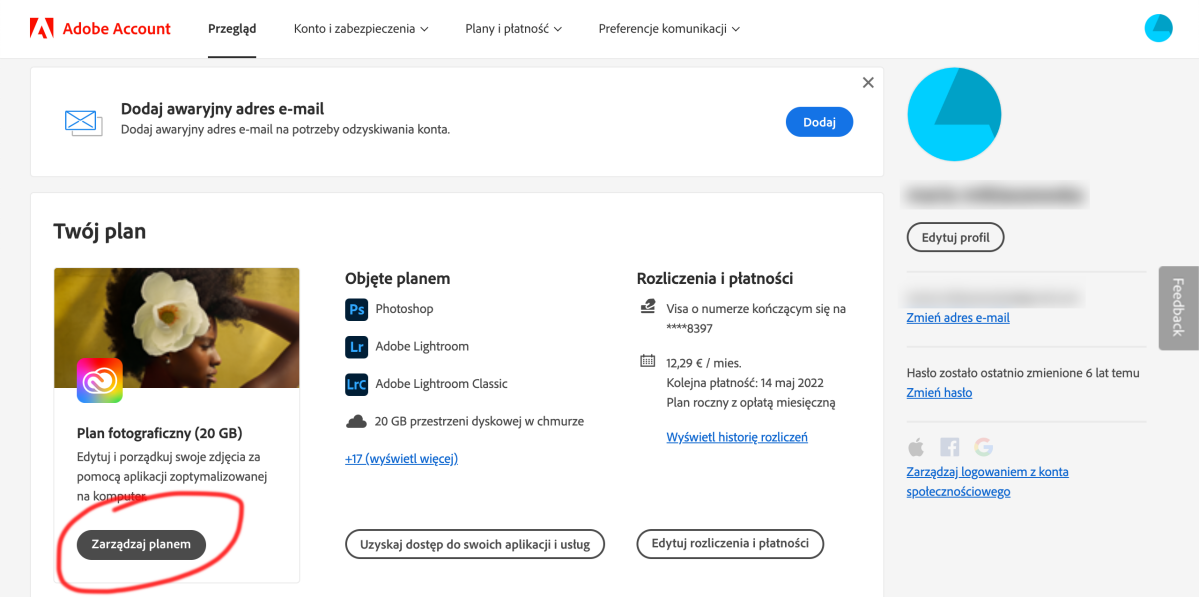The height and width of the screenshot is (597, 1199).
Task: Click the Apple social login icon
Action: click(915, 447)
